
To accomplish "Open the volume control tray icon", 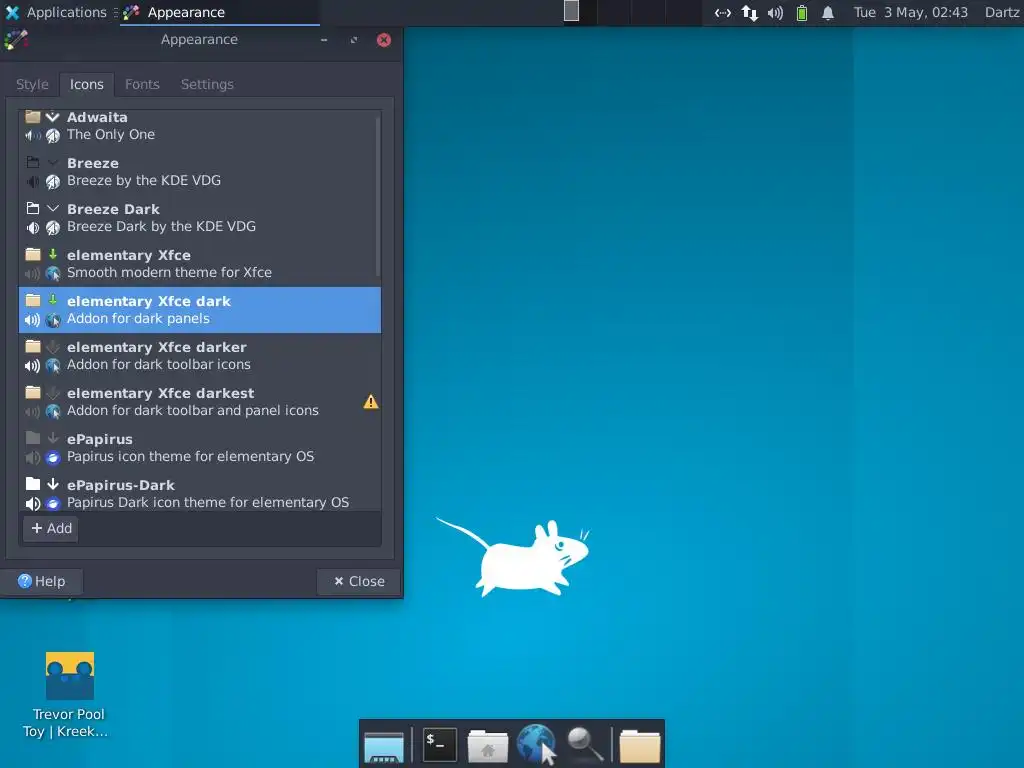I will pos(775,12).
